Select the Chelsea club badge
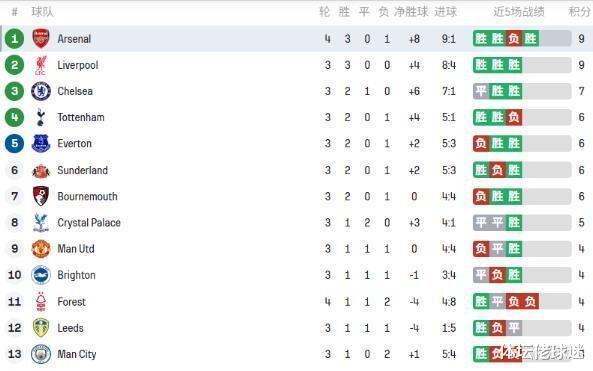593x371 pixels. click(41, 91)
